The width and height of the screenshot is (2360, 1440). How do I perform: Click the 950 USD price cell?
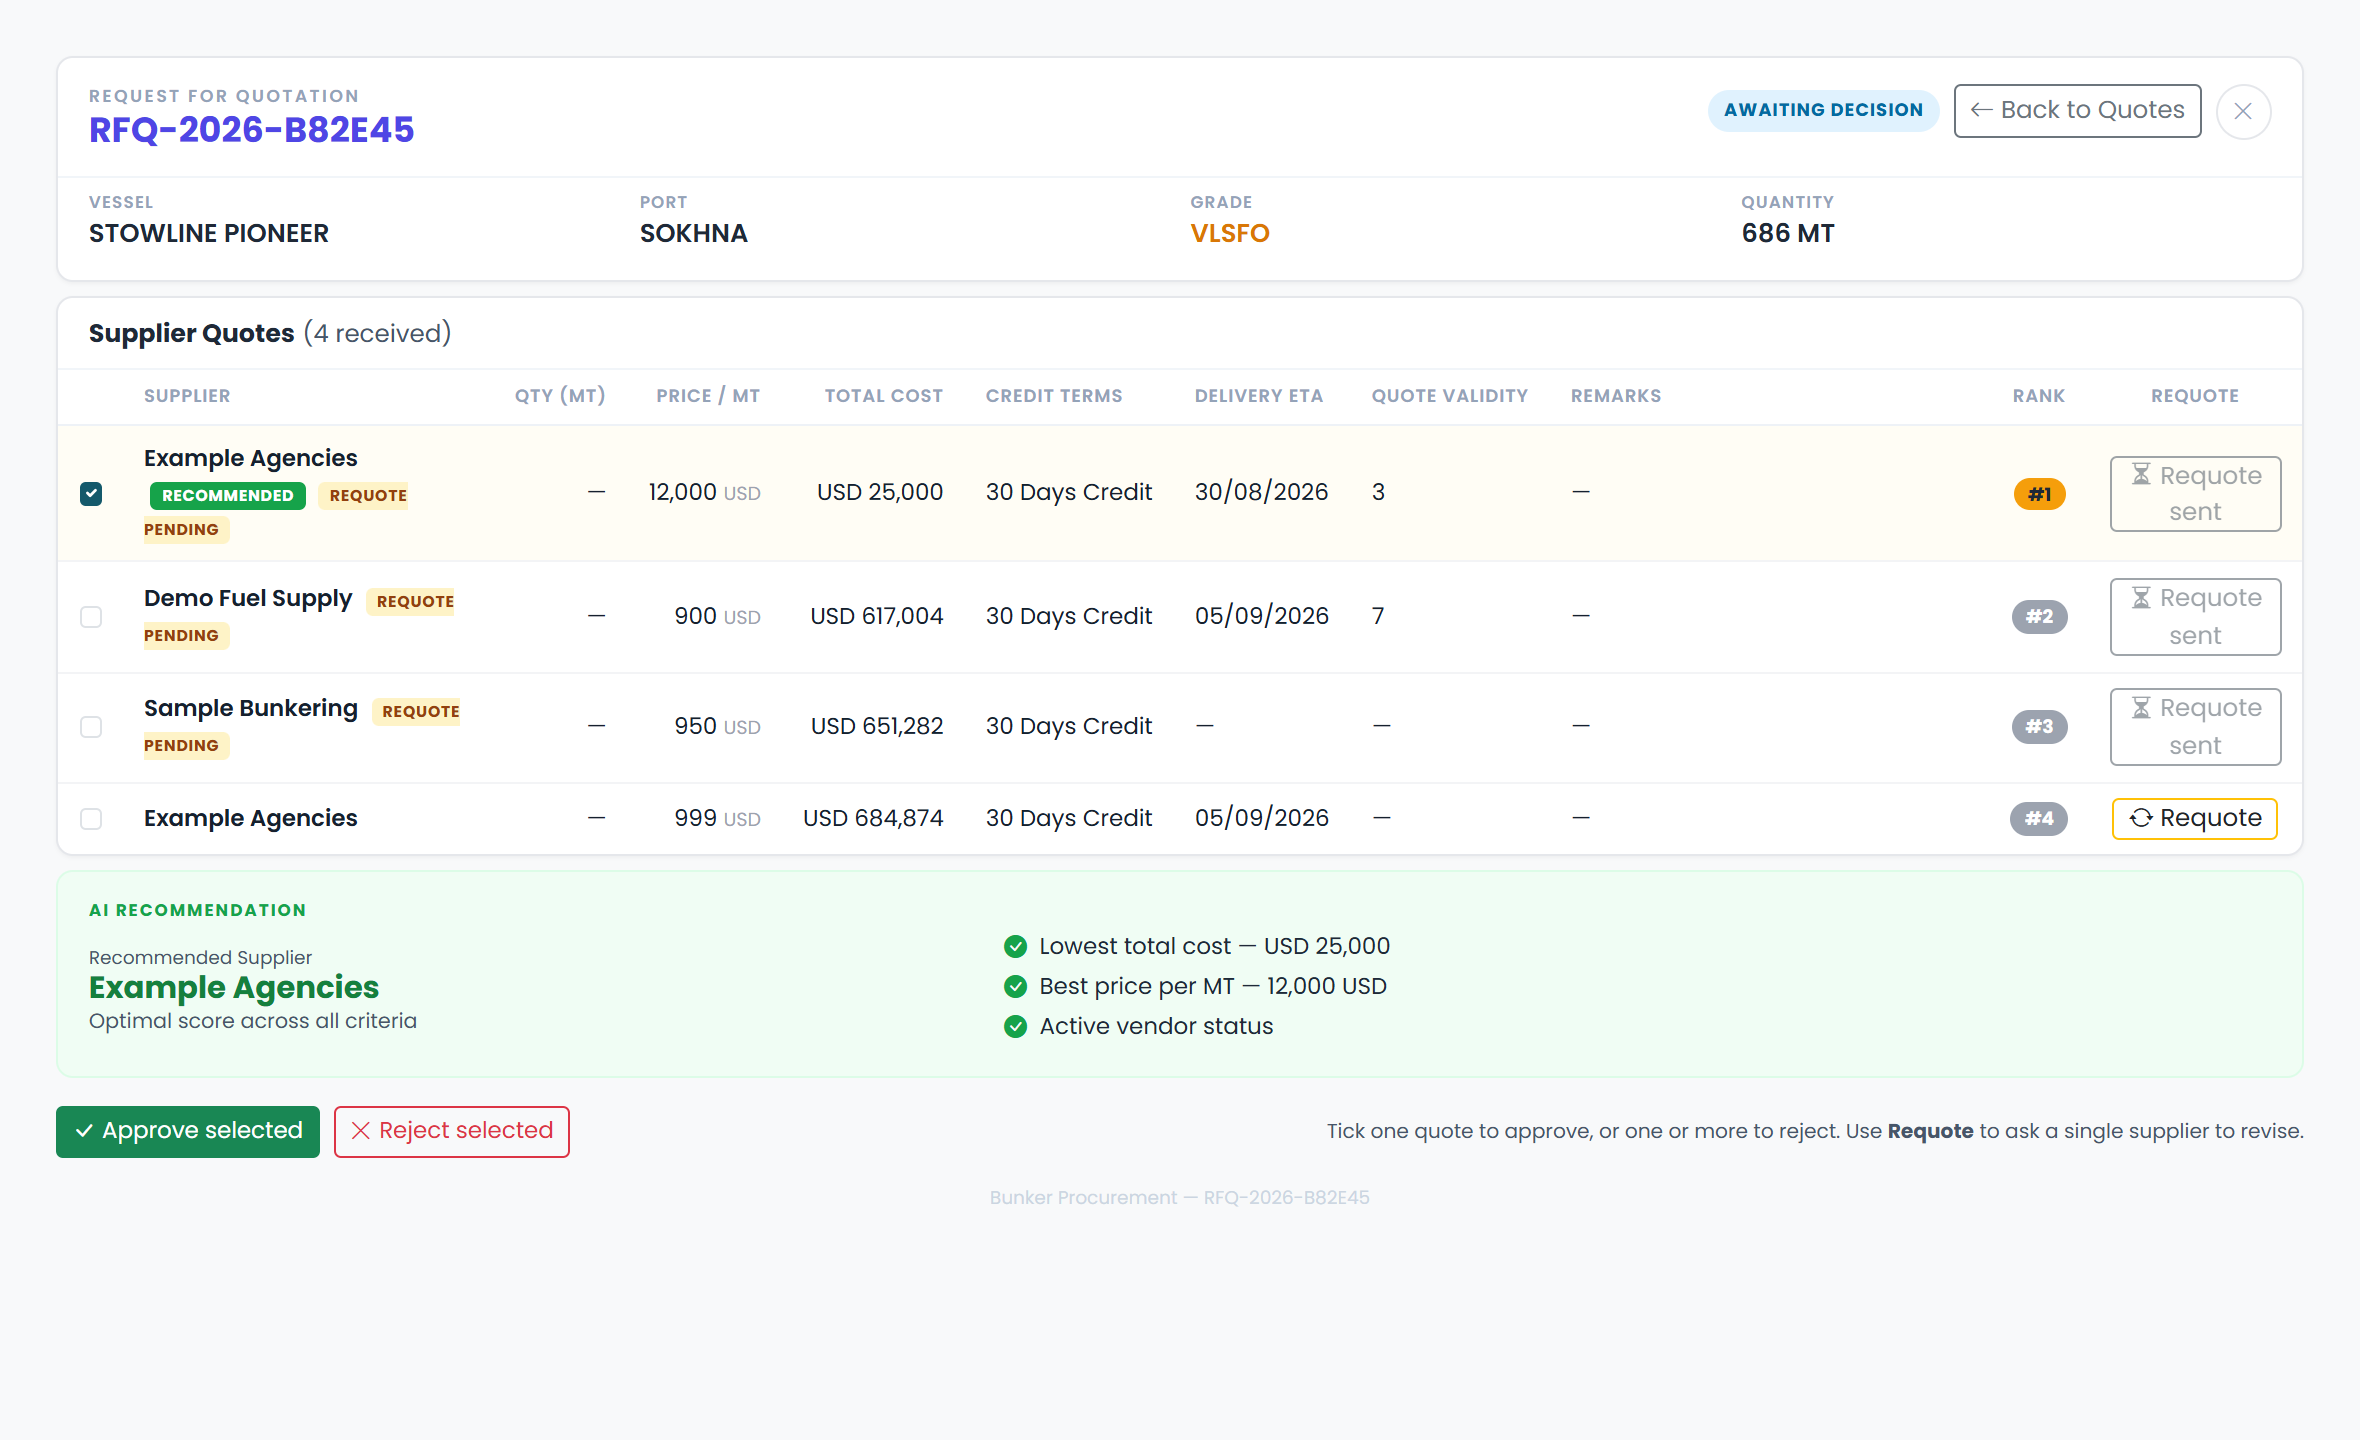point(717,726)
